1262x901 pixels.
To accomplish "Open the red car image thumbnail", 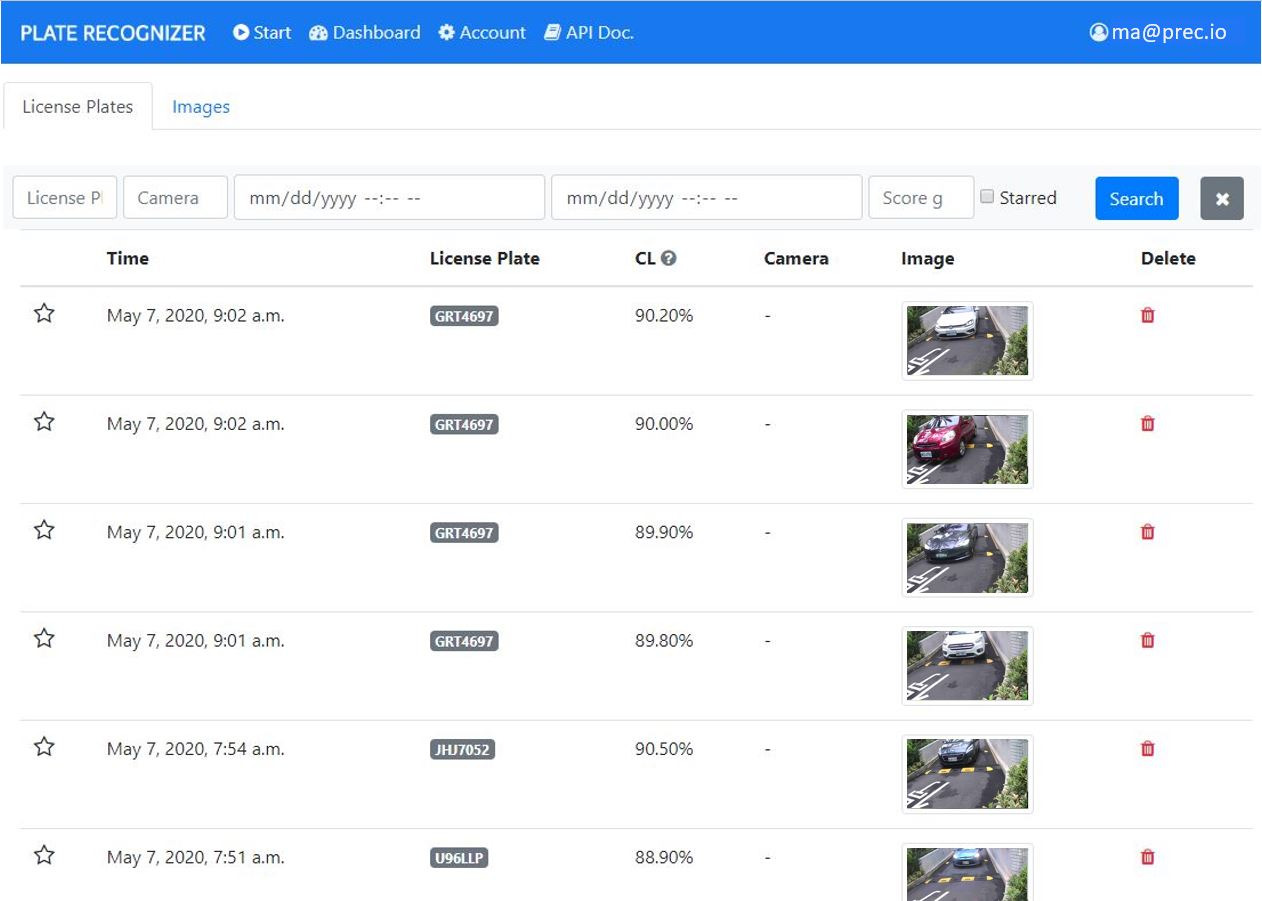I will 966,448.
